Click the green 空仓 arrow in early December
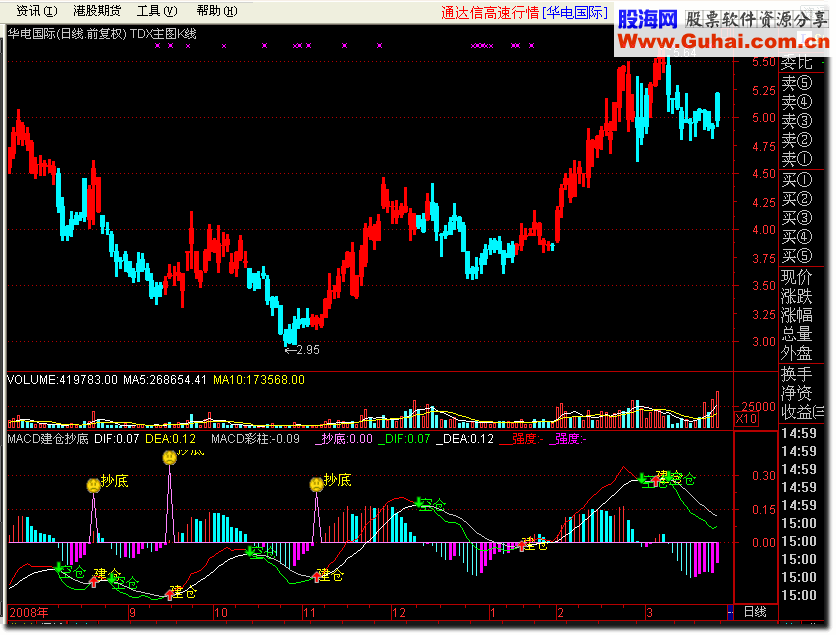This screenshot has width=836, height=635. 419,502
